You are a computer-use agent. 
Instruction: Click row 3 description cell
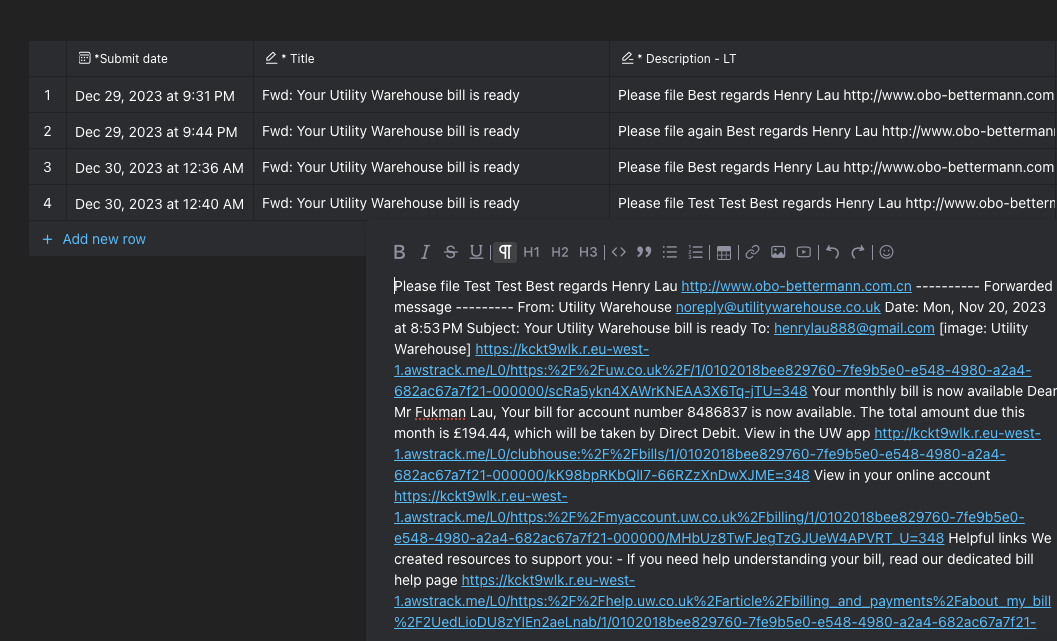click(x=833, y=167)
